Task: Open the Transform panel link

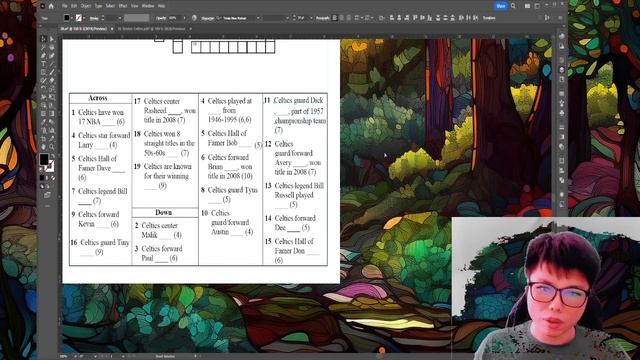Action: coord(489,18)
